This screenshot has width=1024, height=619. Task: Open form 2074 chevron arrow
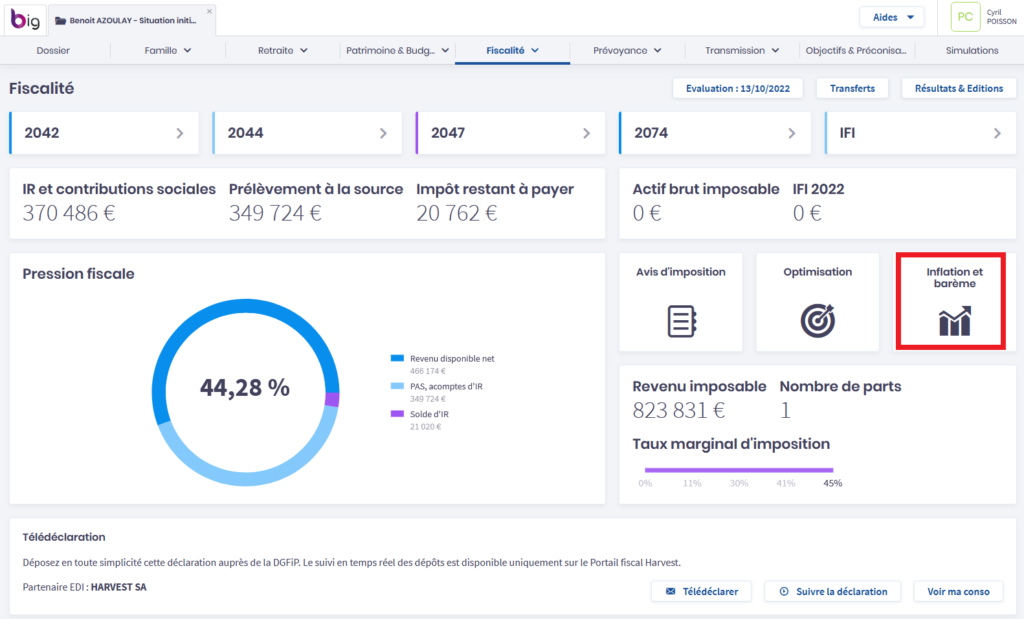pos(792,133)
